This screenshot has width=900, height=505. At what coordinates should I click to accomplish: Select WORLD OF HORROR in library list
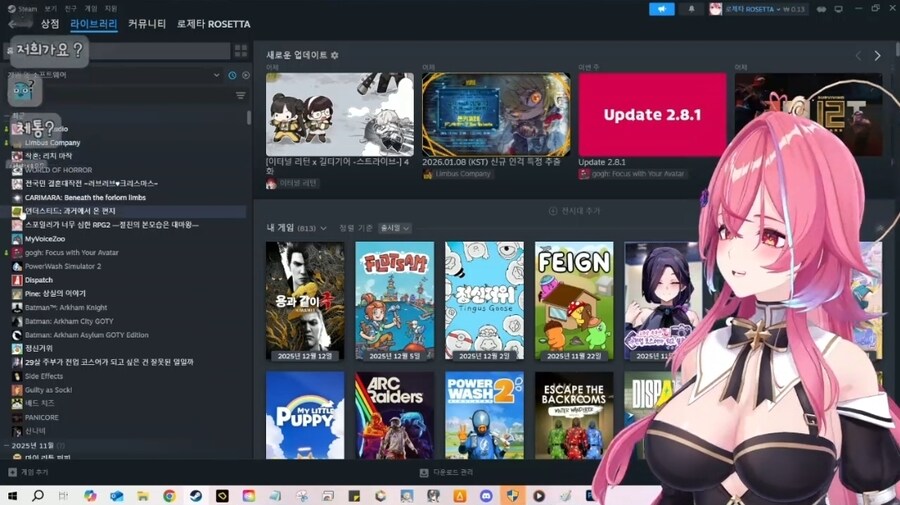point(59,170)
